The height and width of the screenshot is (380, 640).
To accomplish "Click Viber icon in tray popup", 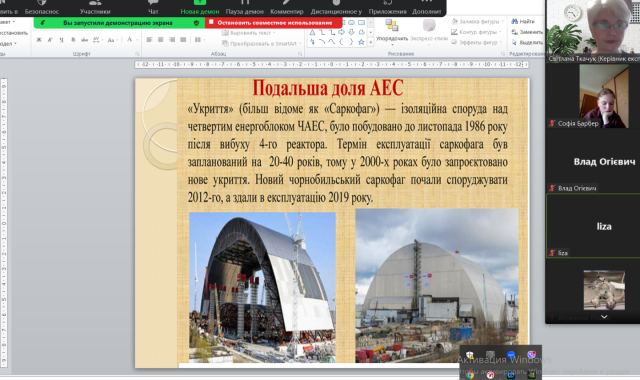I will tap(531, 355).
